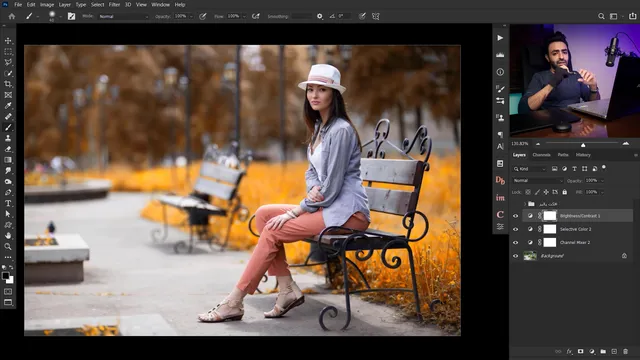Delete layer with the trash icon

click(x=625, y=351)
